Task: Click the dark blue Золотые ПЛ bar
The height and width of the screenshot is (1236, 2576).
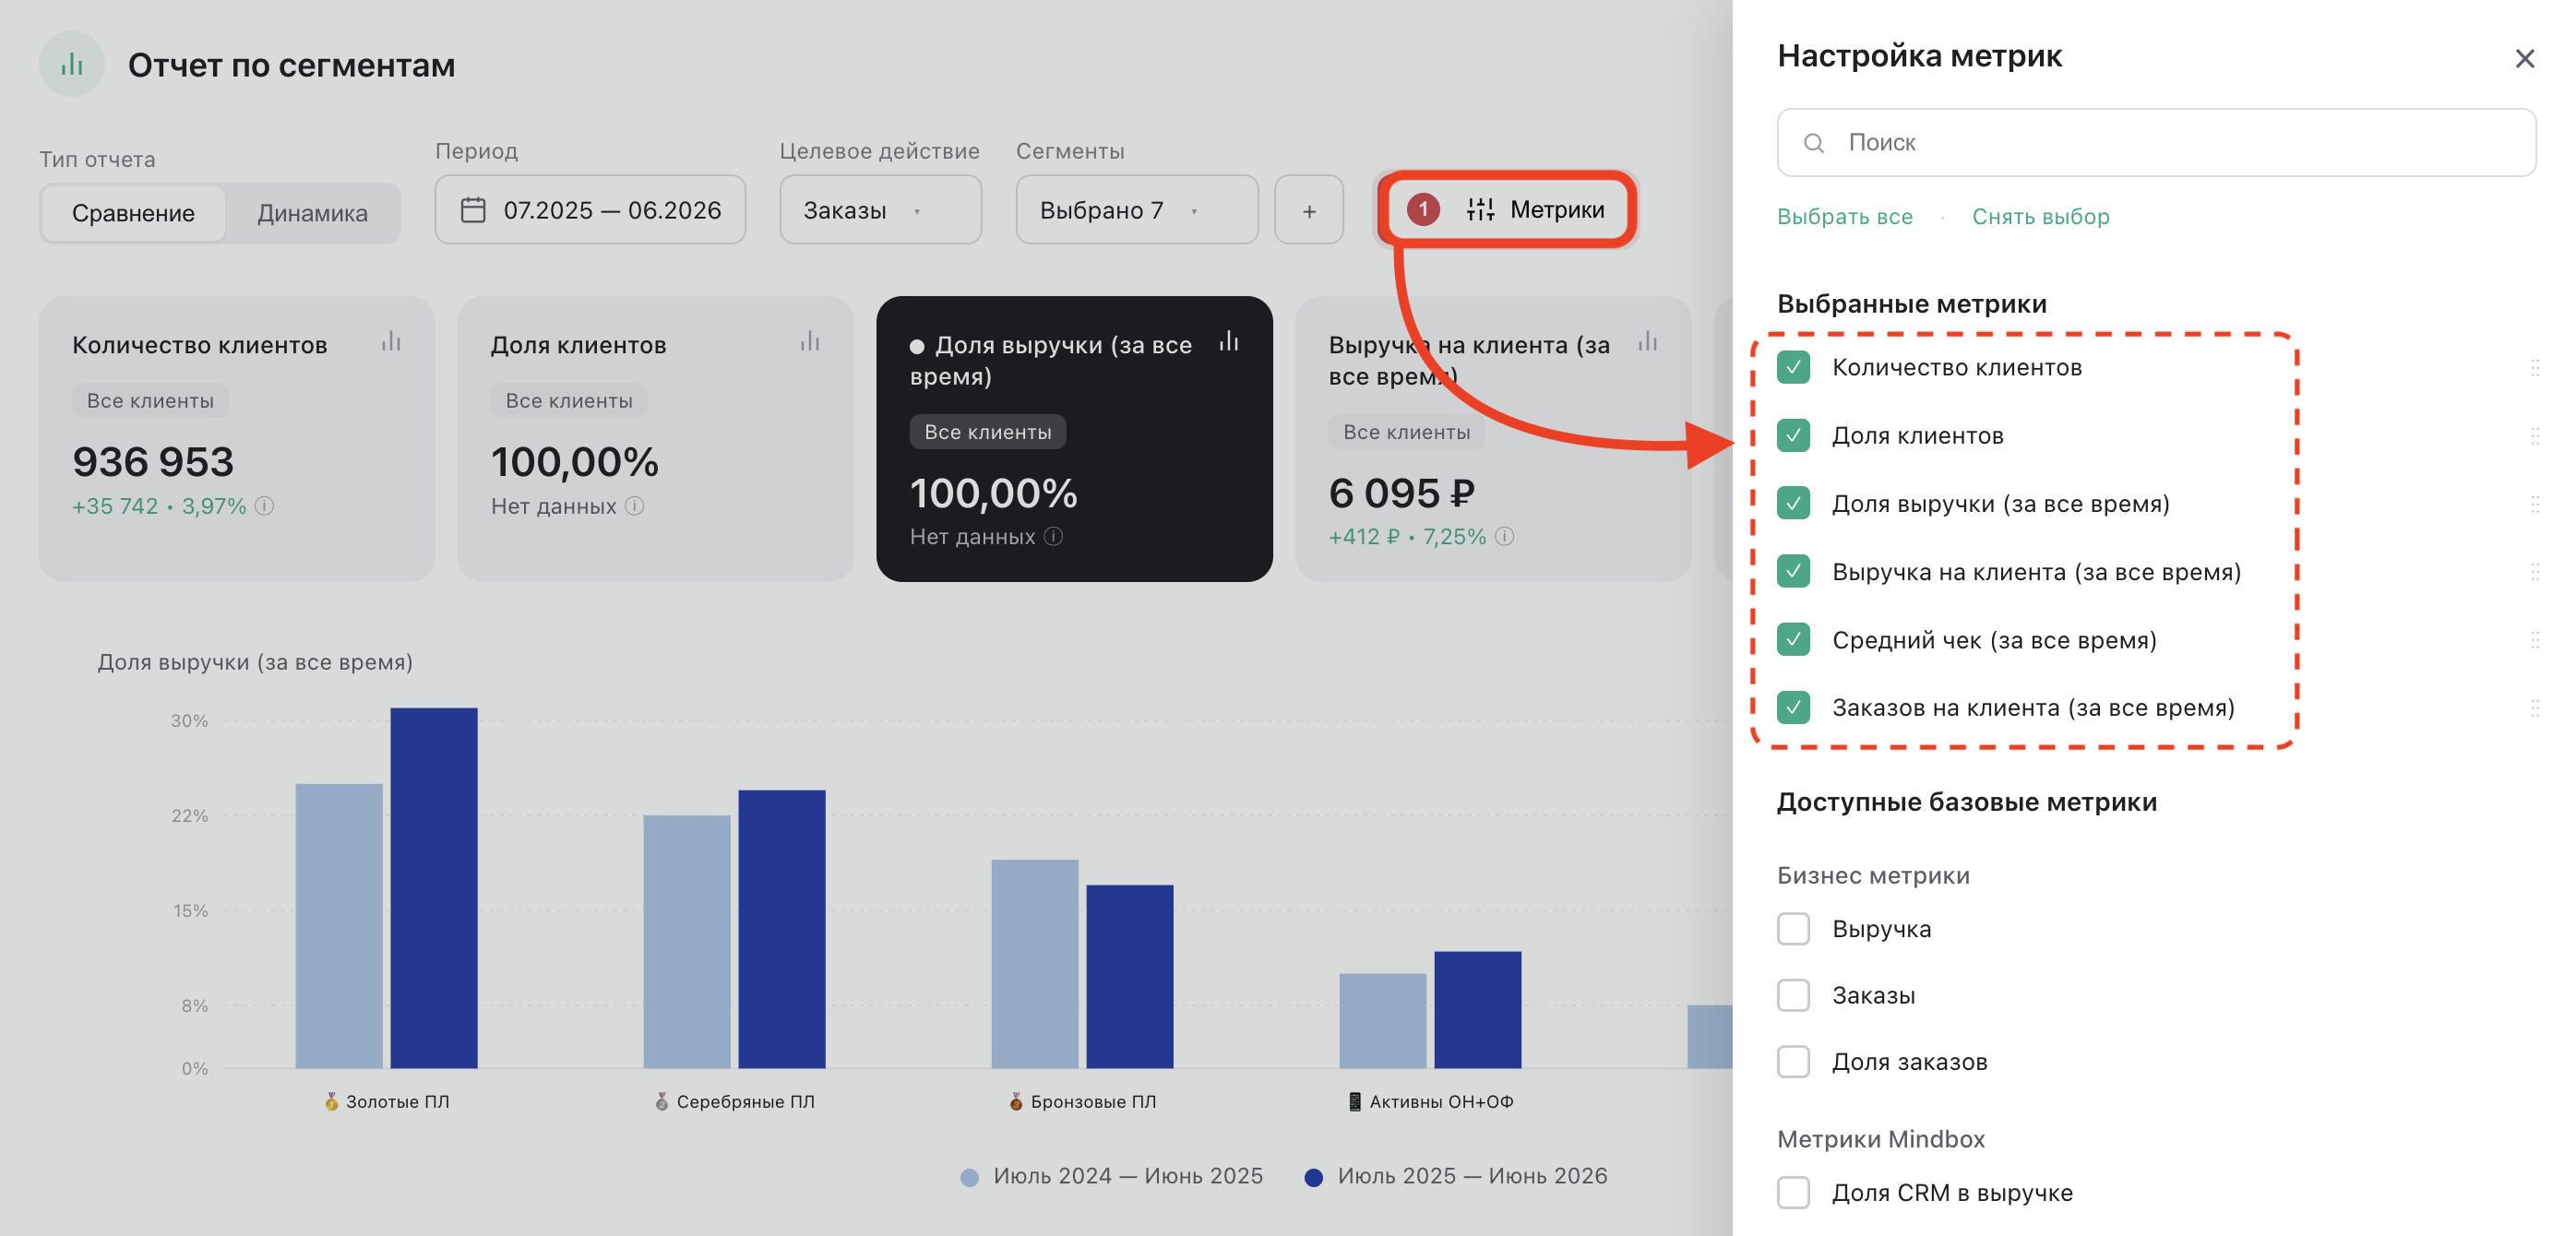Action: tap(434, 888)
